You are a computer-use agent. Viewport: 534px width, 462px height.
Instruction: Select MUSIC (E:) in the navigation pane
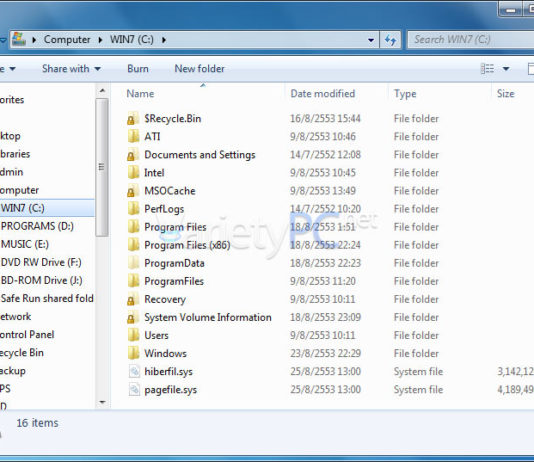pyautogui.click(x=25, y=244)
